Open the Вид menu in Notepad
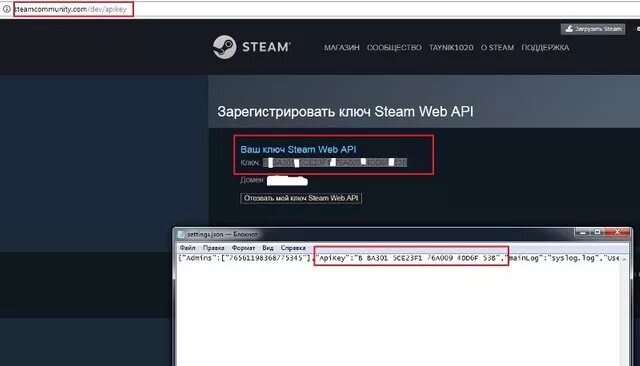The height and width of the screenshot is (366, 640). 268,248
